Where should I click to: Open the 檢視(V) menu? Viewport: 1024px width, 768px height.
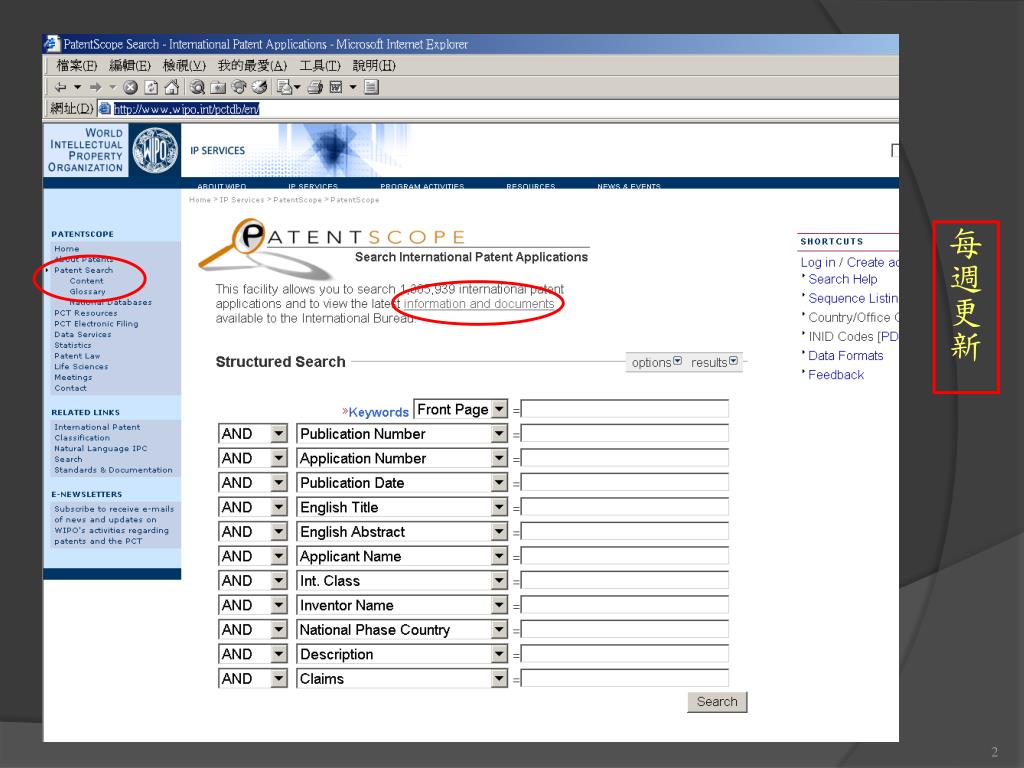[x=184, y=65]
